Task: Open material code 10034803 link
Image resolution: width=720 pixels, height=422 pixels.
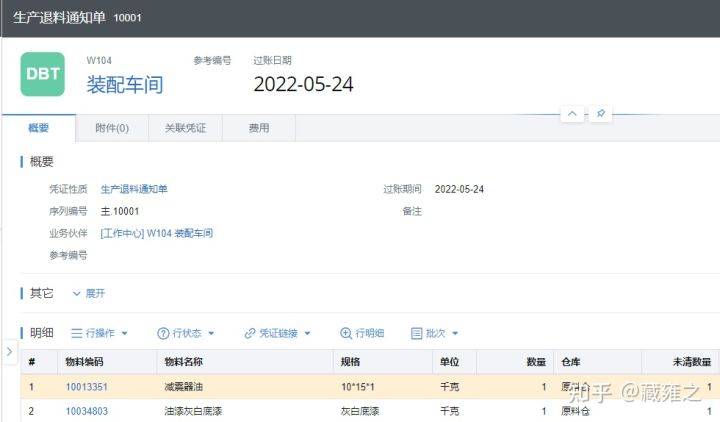Action: [x=87, y=411]
